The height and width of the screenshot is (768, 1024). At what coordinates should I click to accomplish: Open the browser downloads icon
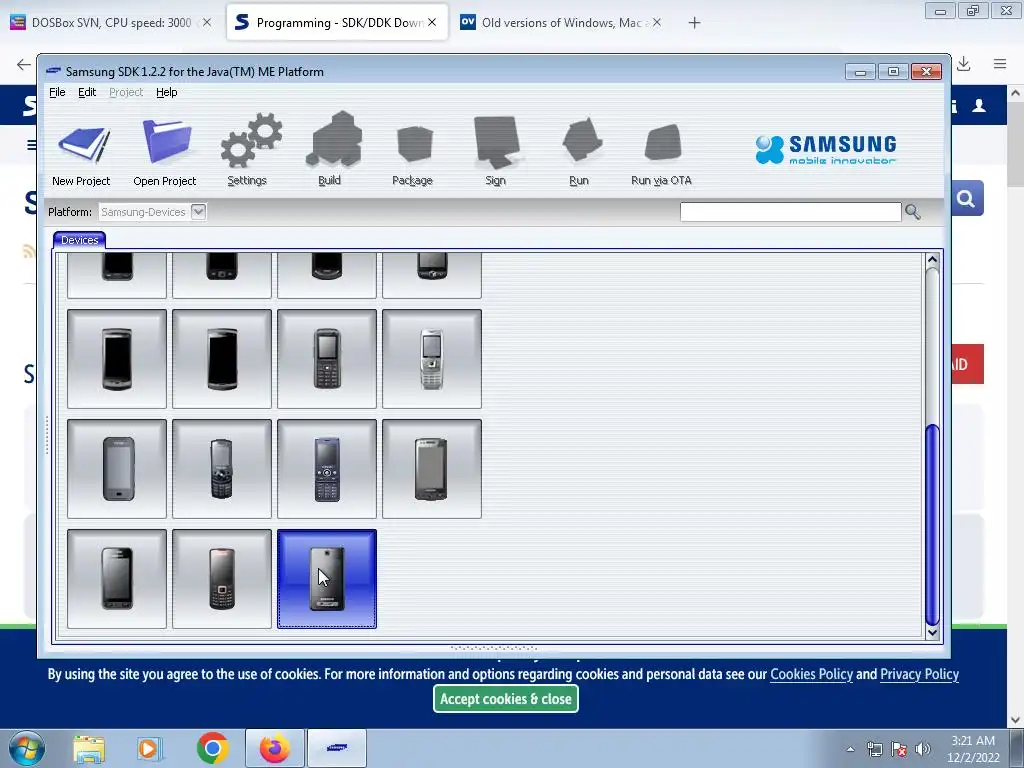964,63
